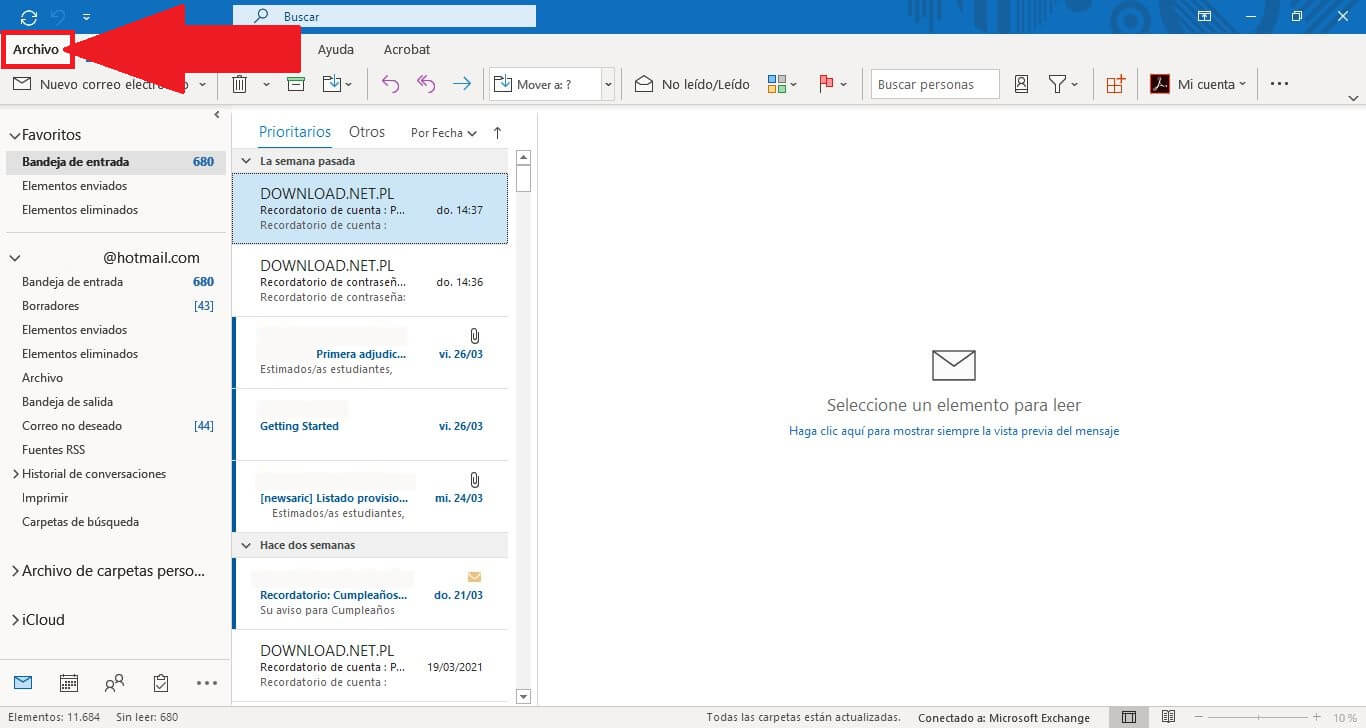The height and width of the screenshot is (728, 1366).
Task: Click message list scrollbar down arrow
Action: pyautogui.click(x=523, y=695)
